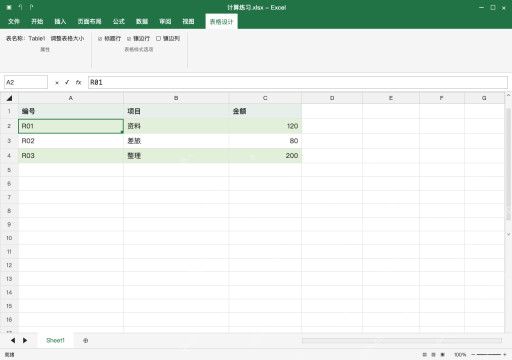Viewport: 512px width, 360px height.
Task: Click the 编号 header cell
Action: pyautogui.click(x=71, y=111)
